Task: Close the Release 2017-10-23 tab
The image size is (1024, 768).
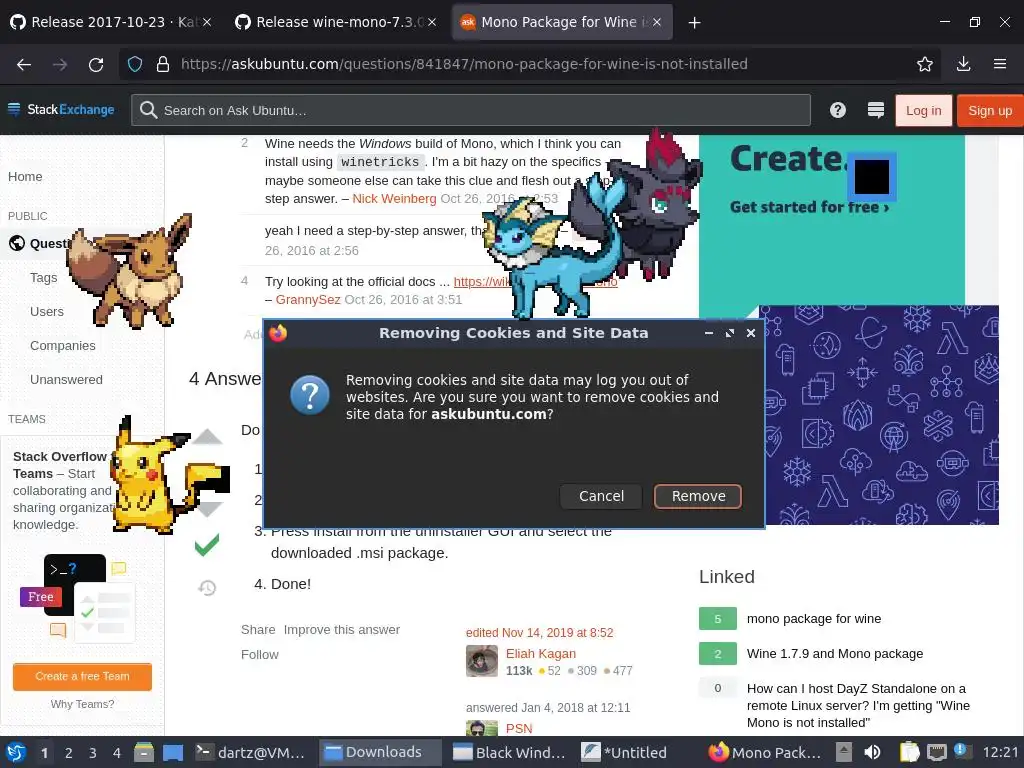Action: [206, 22]
